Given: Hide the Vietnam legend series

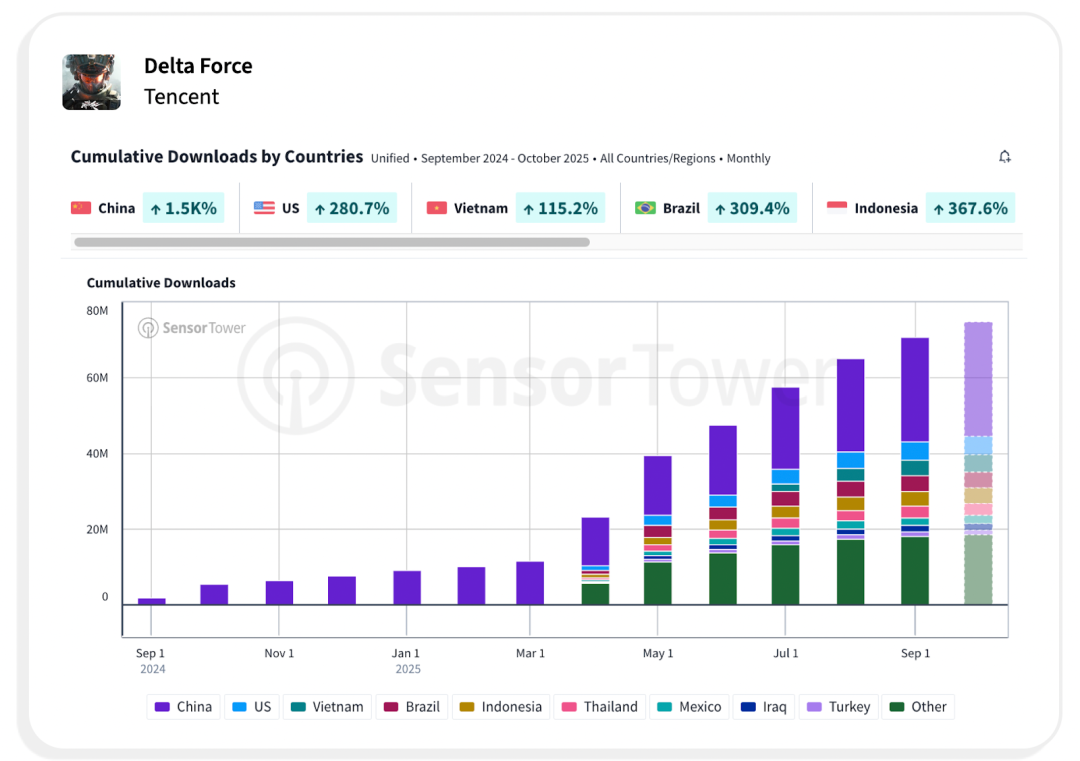Looking at the screenshot, I should coord(327,707).
